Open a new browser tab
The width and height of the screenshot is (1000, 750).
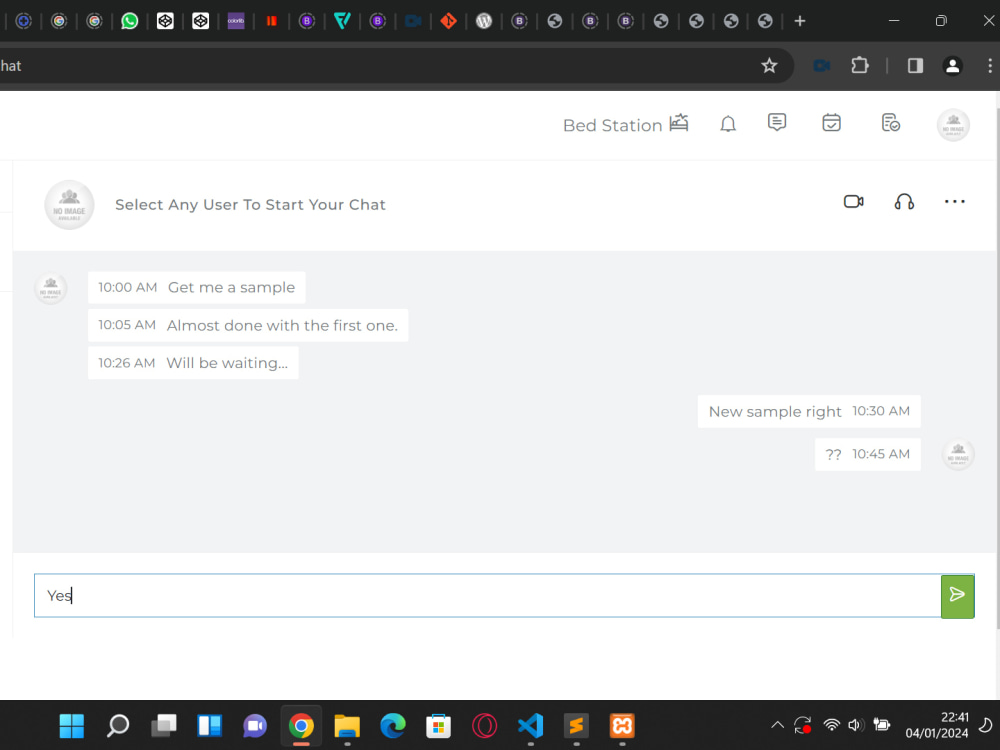coord(800,21)
